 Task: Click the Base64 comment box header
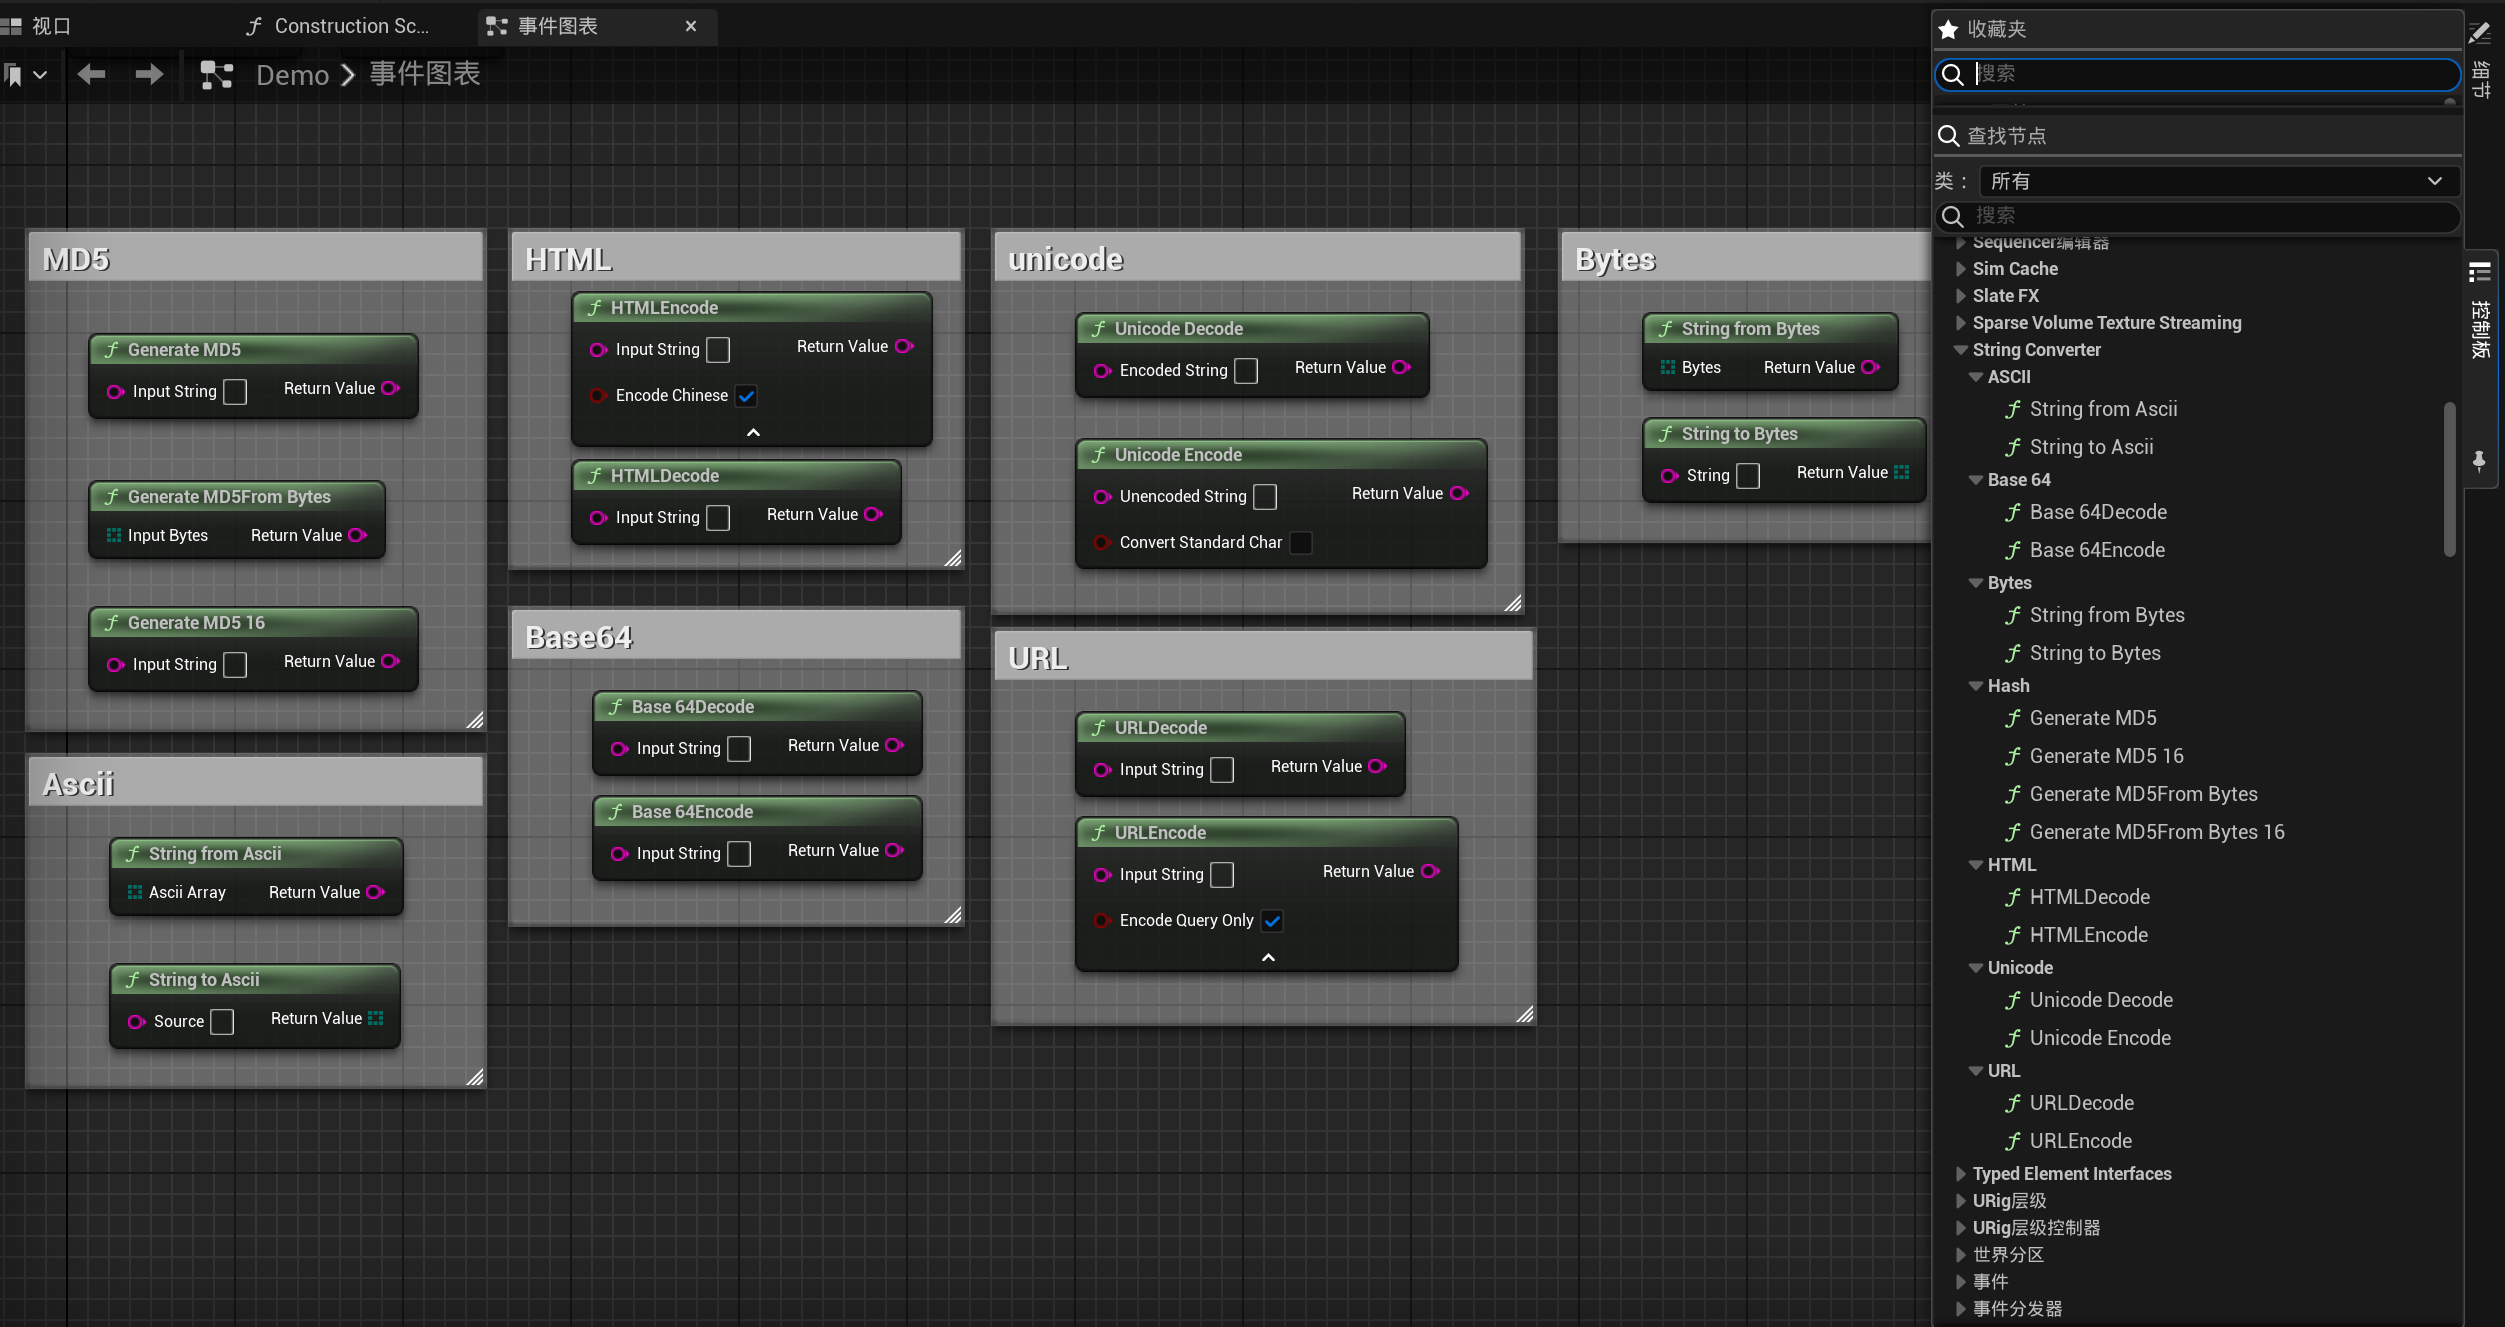coord(736,636)
